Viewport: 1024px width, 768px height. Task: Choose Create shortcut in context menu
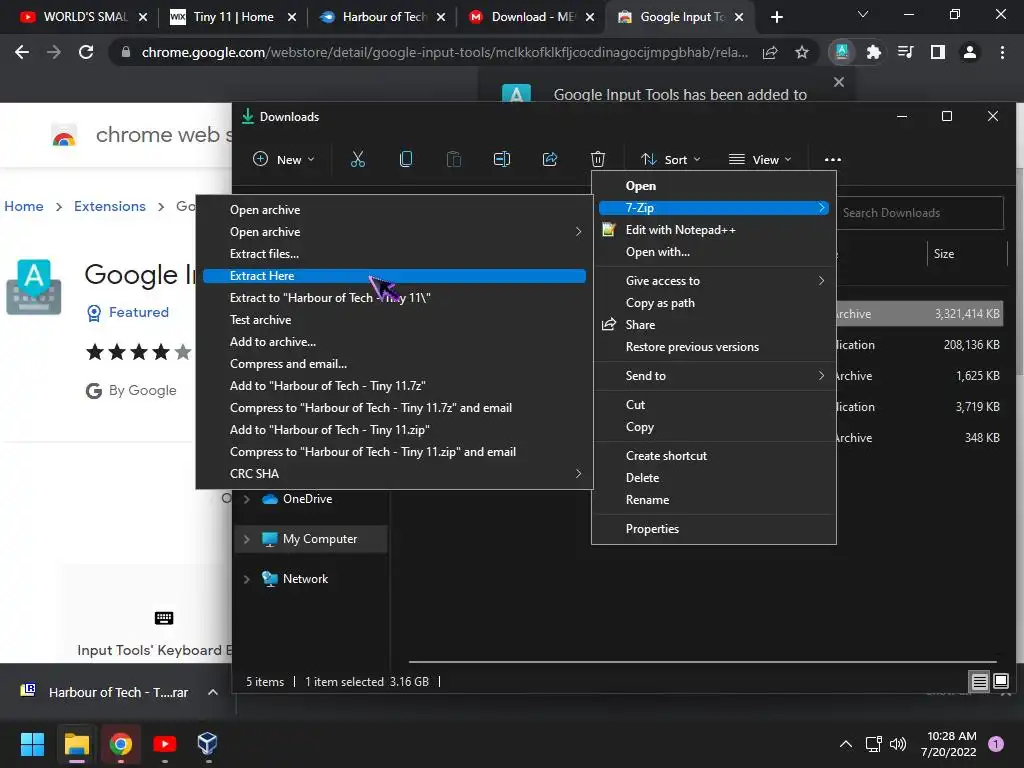pyautogui.click(x=713, y=456)
